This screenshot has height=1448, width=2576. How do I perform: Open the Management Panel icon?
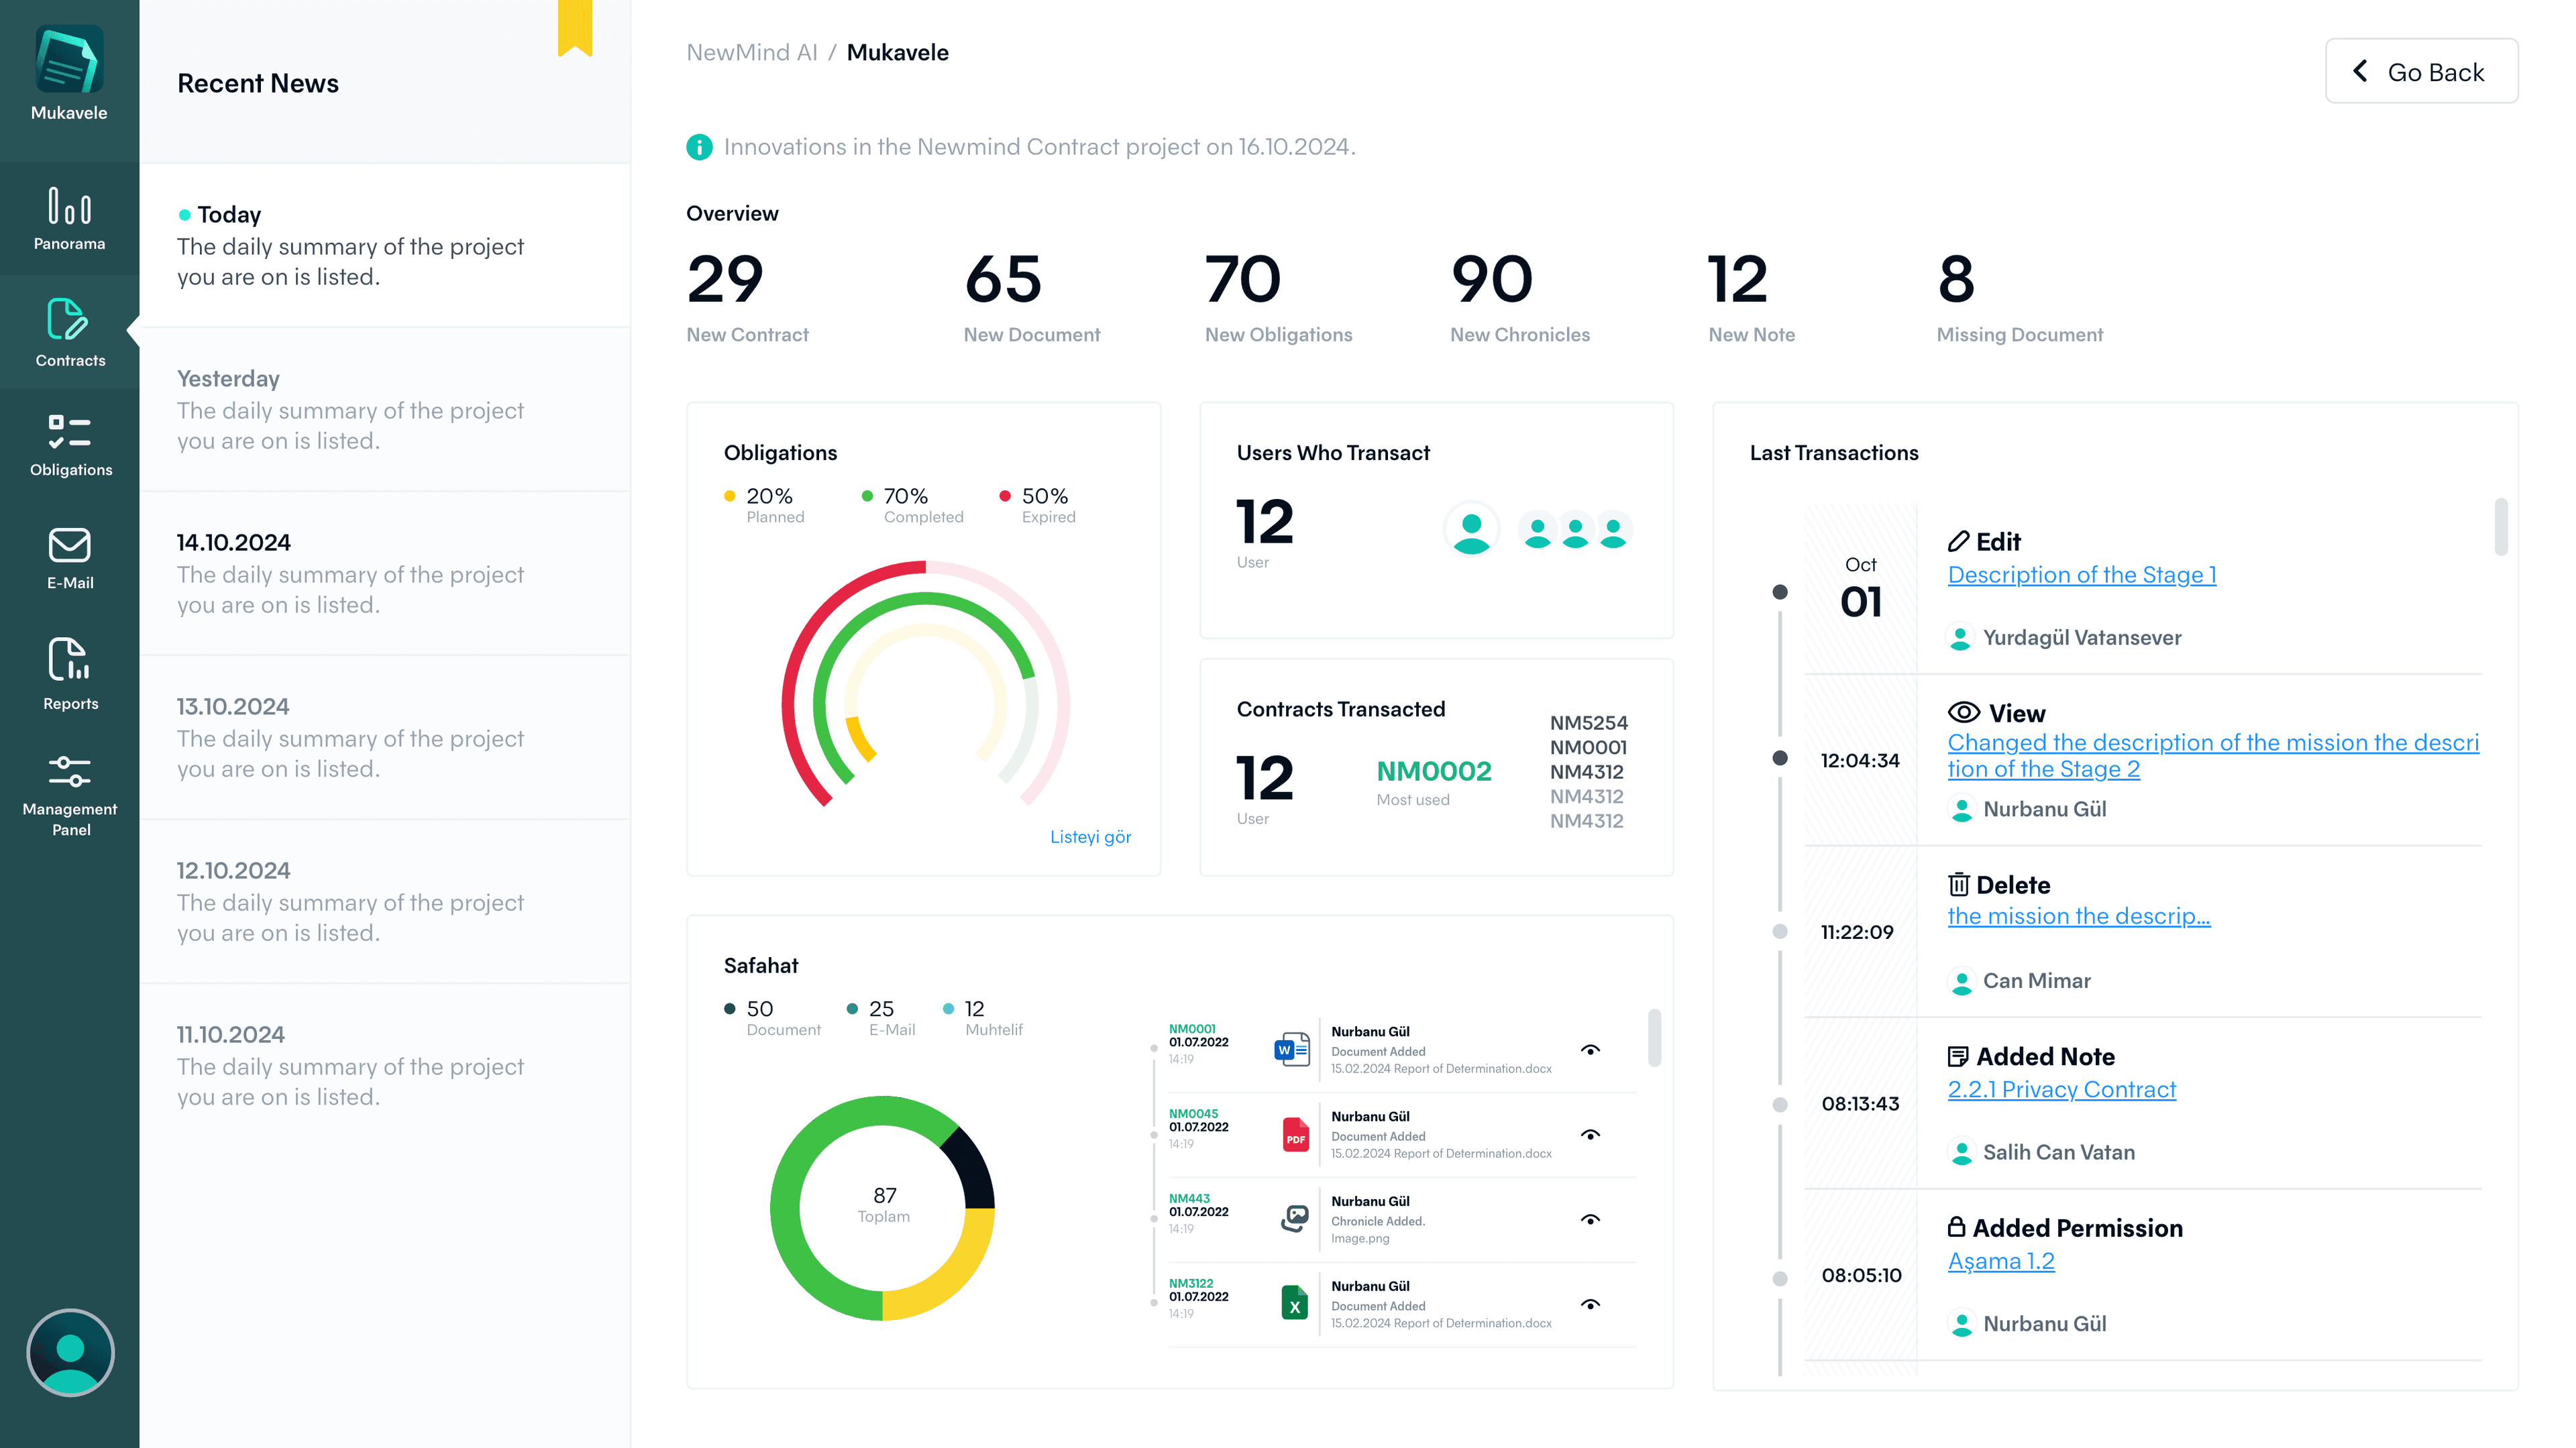click(69, 770)
